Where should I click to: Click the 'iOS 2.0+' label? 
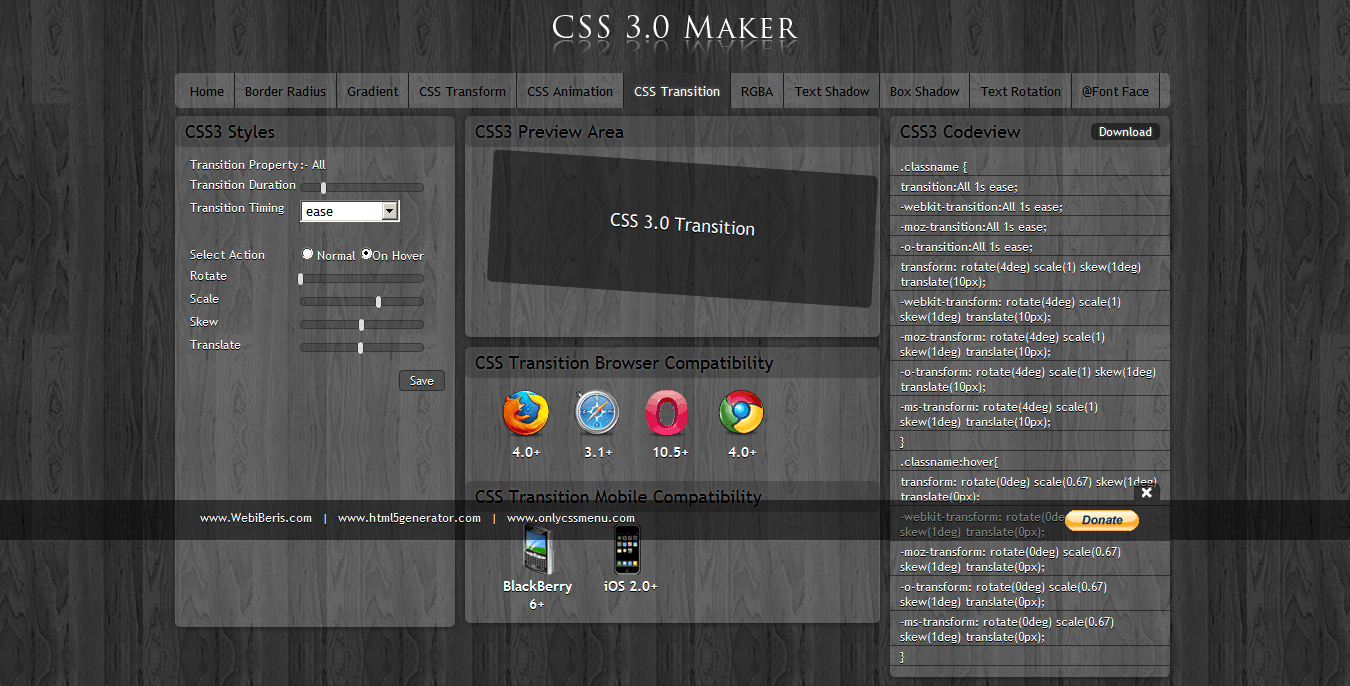[630, 586]
